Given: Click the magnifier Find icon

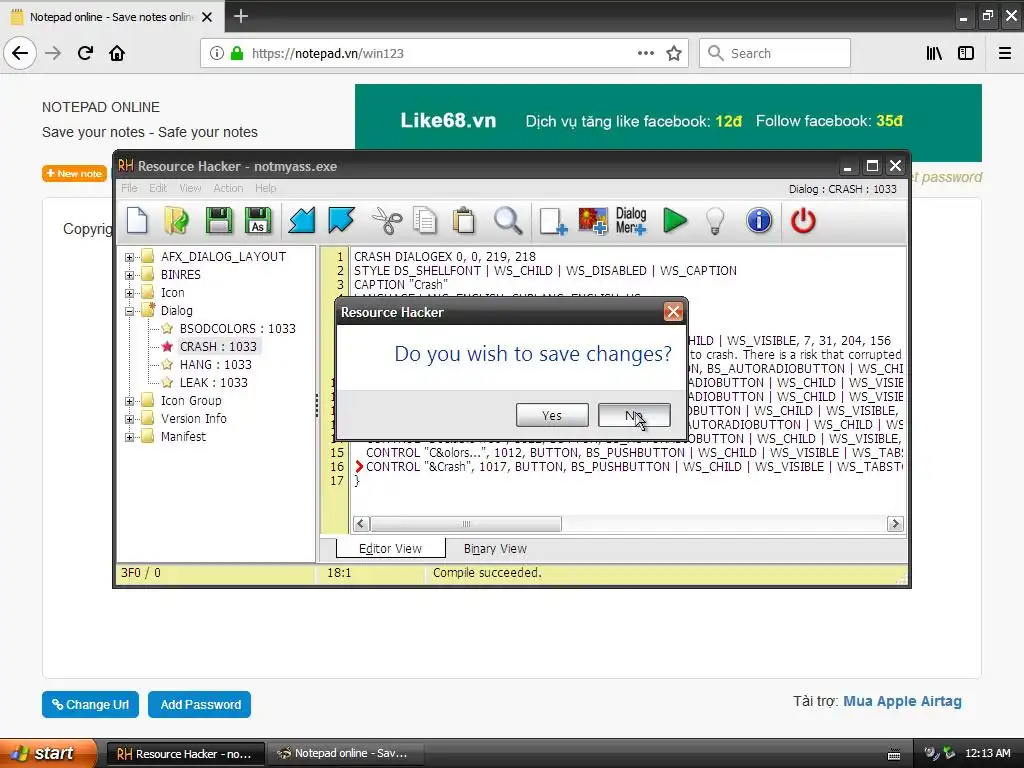Looking at the screenshot, I should (507, 221).
